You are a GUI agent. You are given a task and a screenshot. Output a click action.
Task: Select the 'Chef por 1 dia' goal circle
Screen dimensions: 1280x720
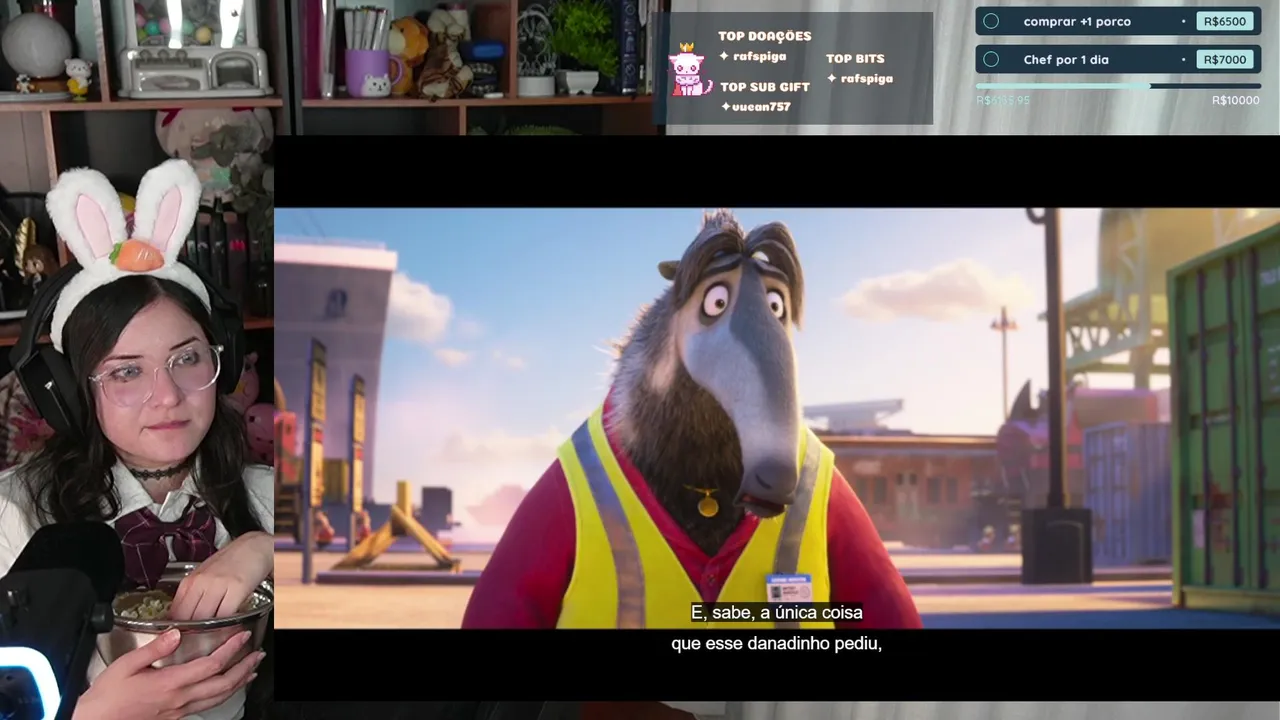pos(991,59)
